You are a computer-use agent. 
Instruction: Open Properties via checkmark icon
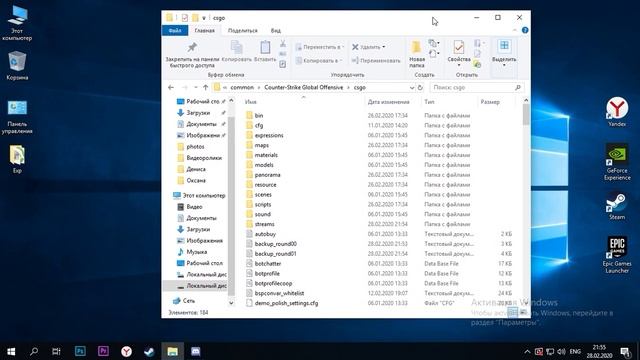(459, 47)
